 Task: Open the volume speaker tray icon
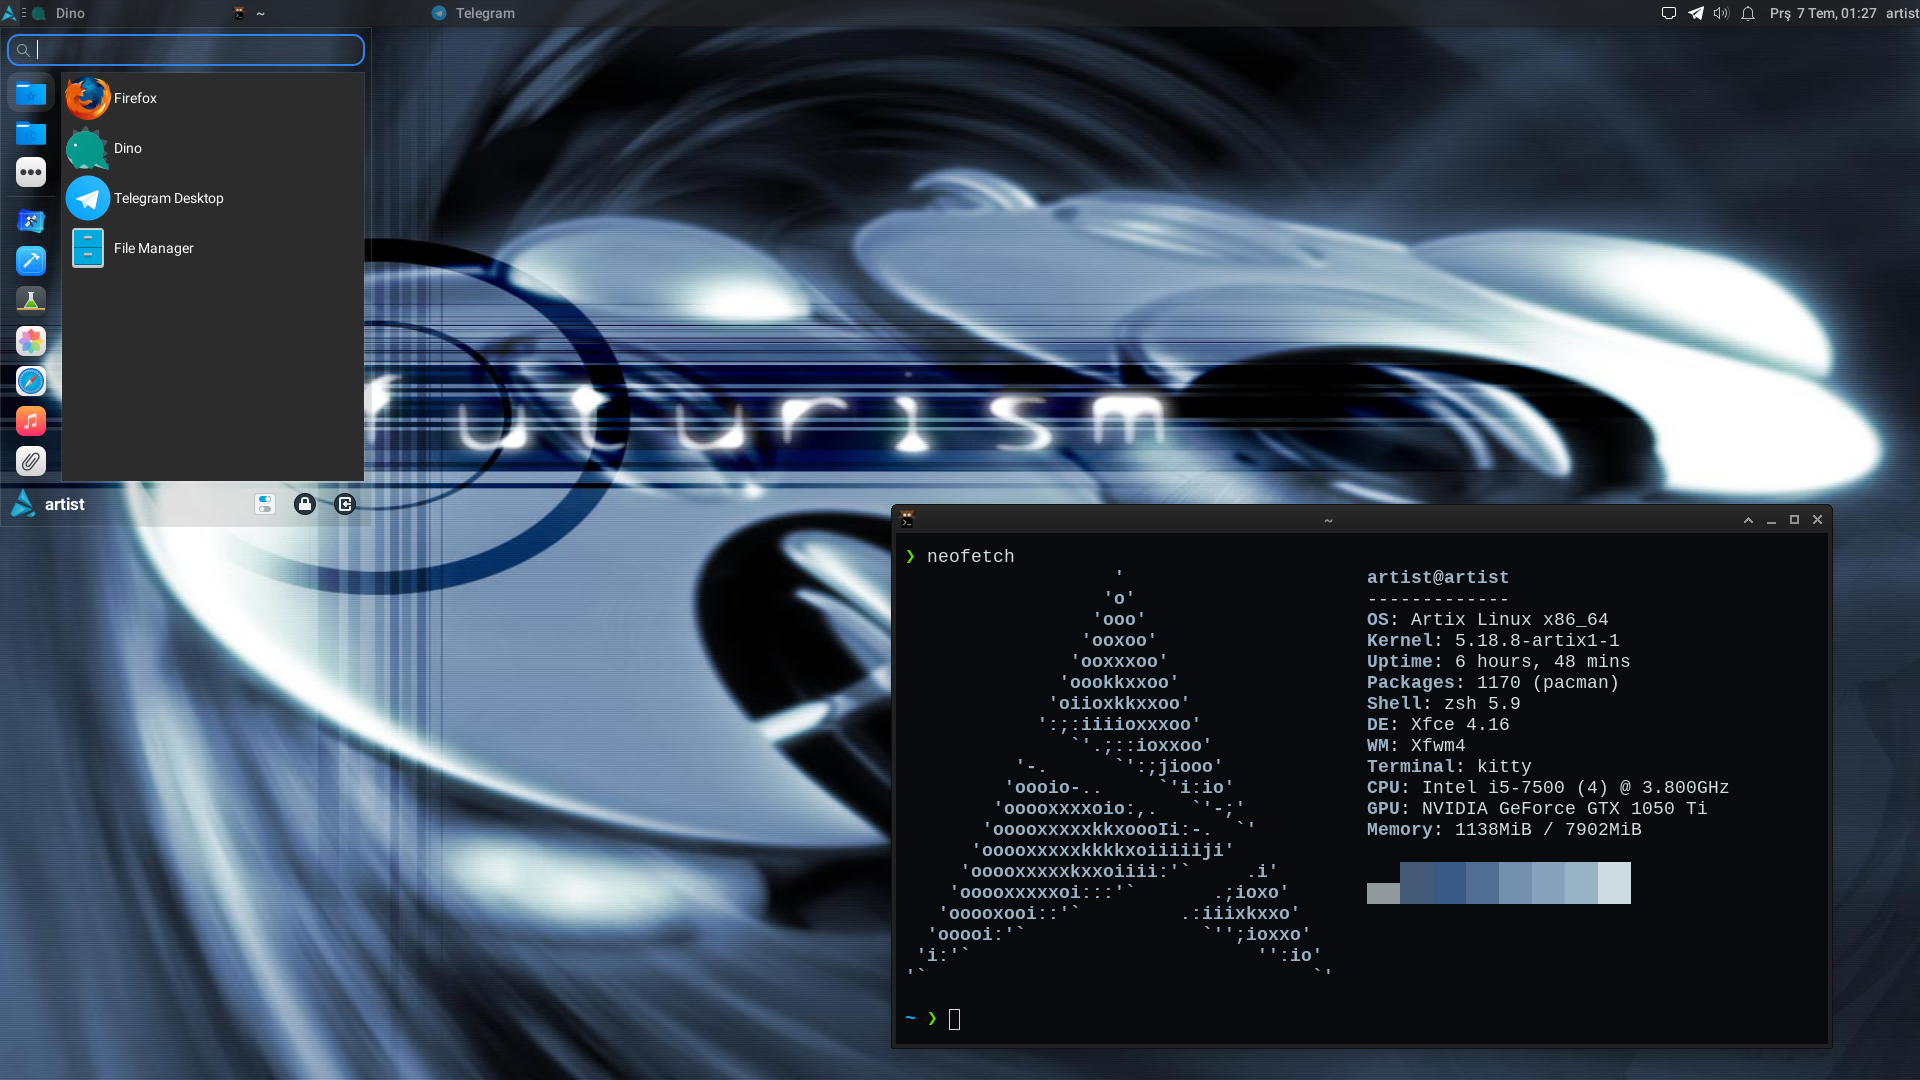click(x=1721, y=13)
